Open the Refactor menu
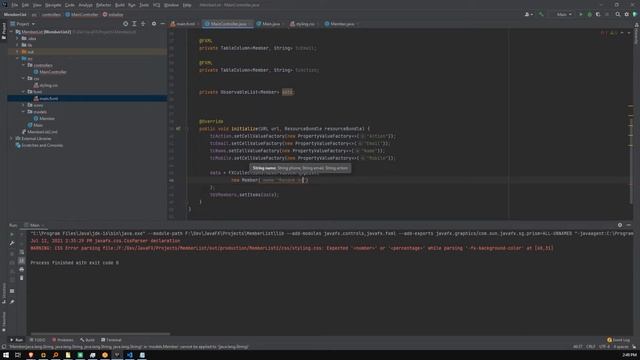640x360 pixels. click(103, 5)
